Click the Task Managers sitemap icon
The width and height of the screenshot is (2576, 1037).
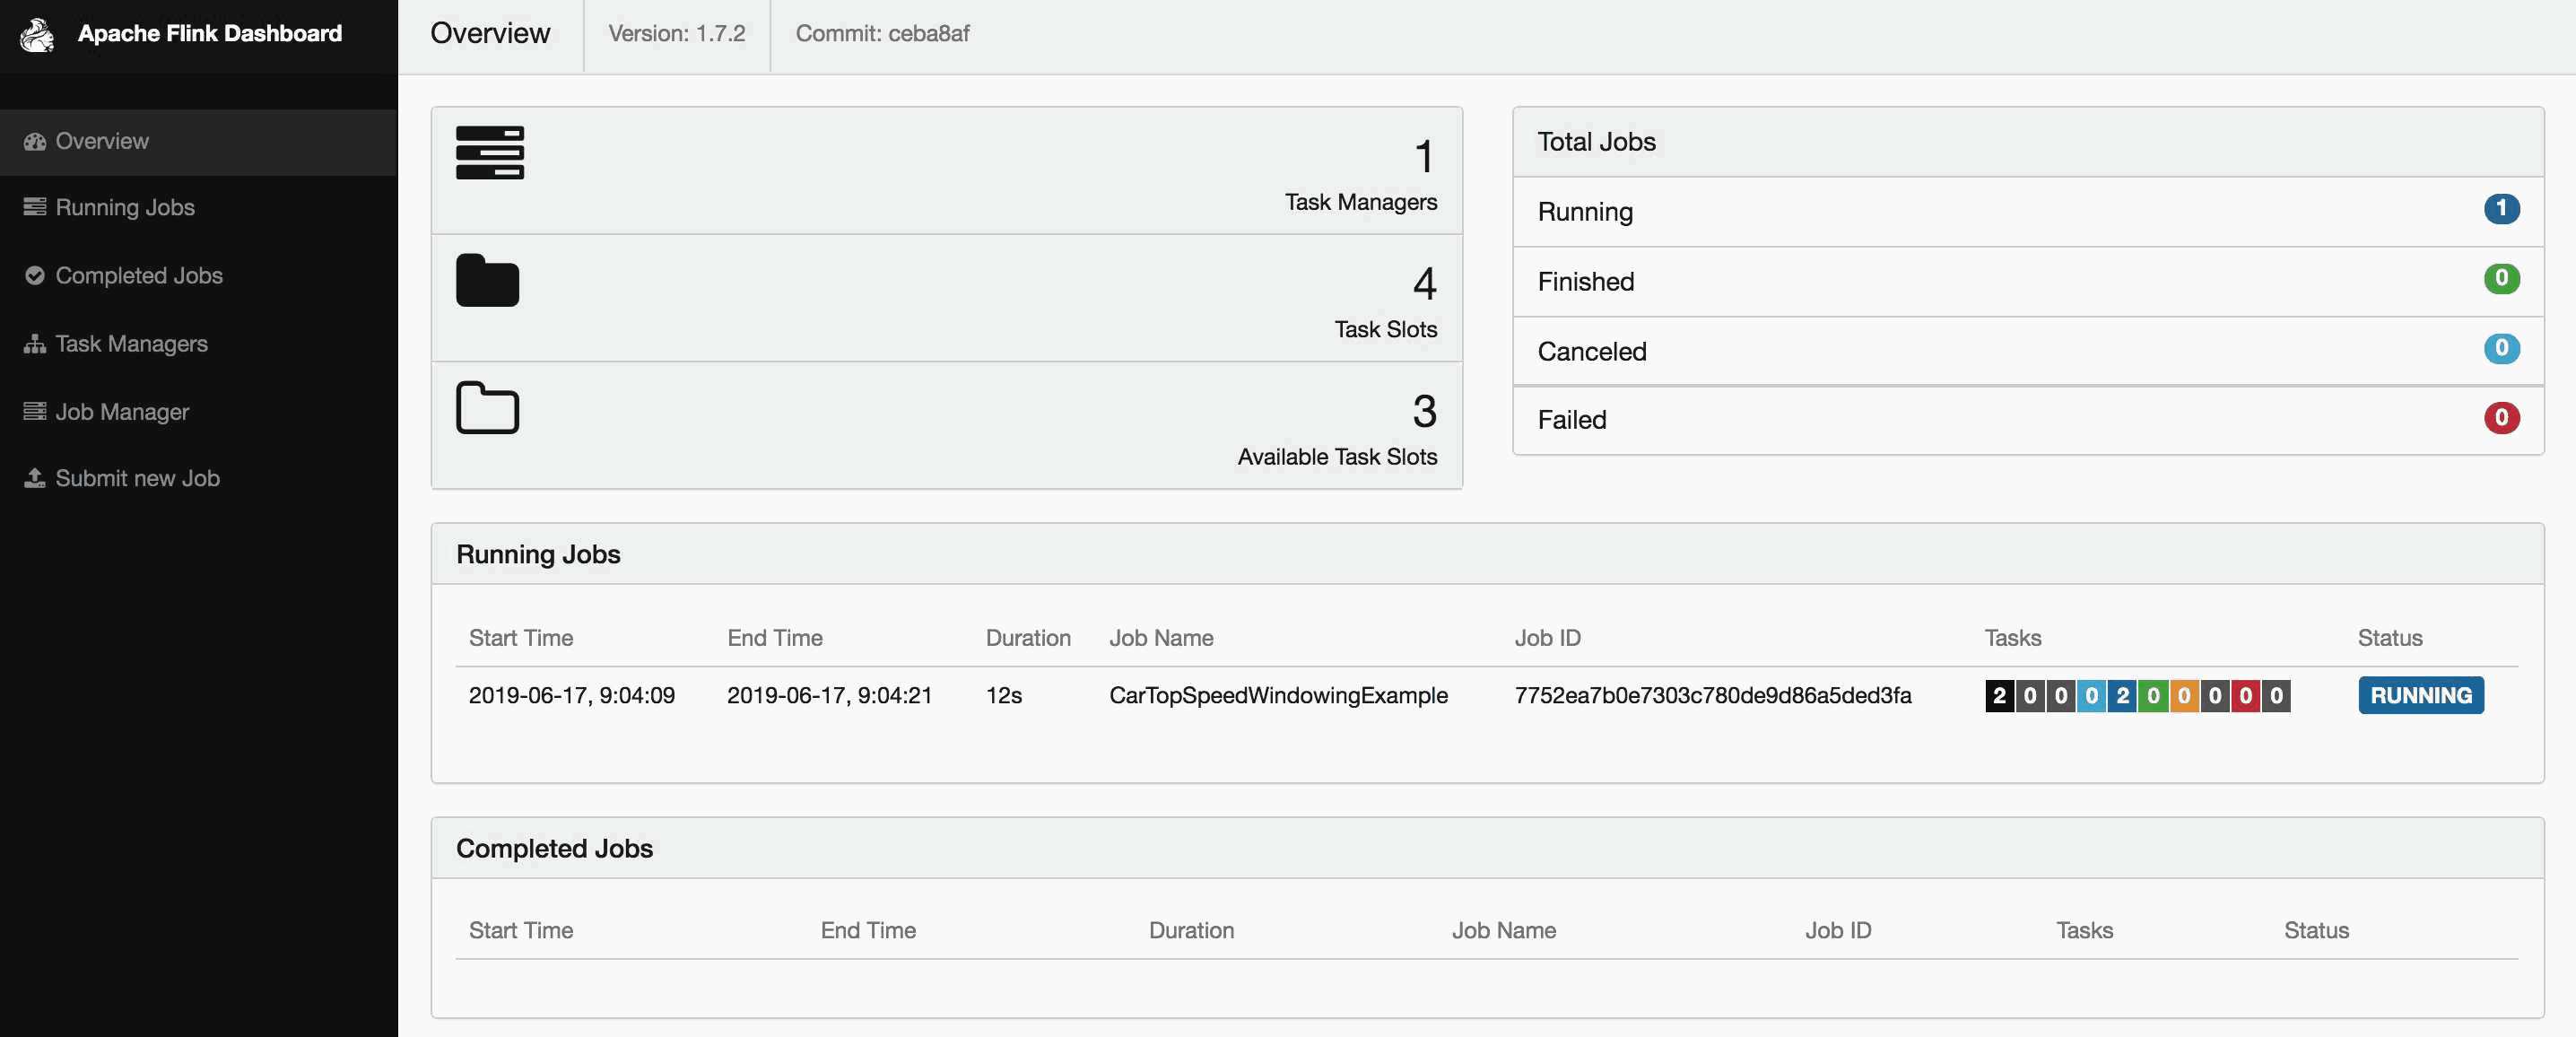(35, 344)
